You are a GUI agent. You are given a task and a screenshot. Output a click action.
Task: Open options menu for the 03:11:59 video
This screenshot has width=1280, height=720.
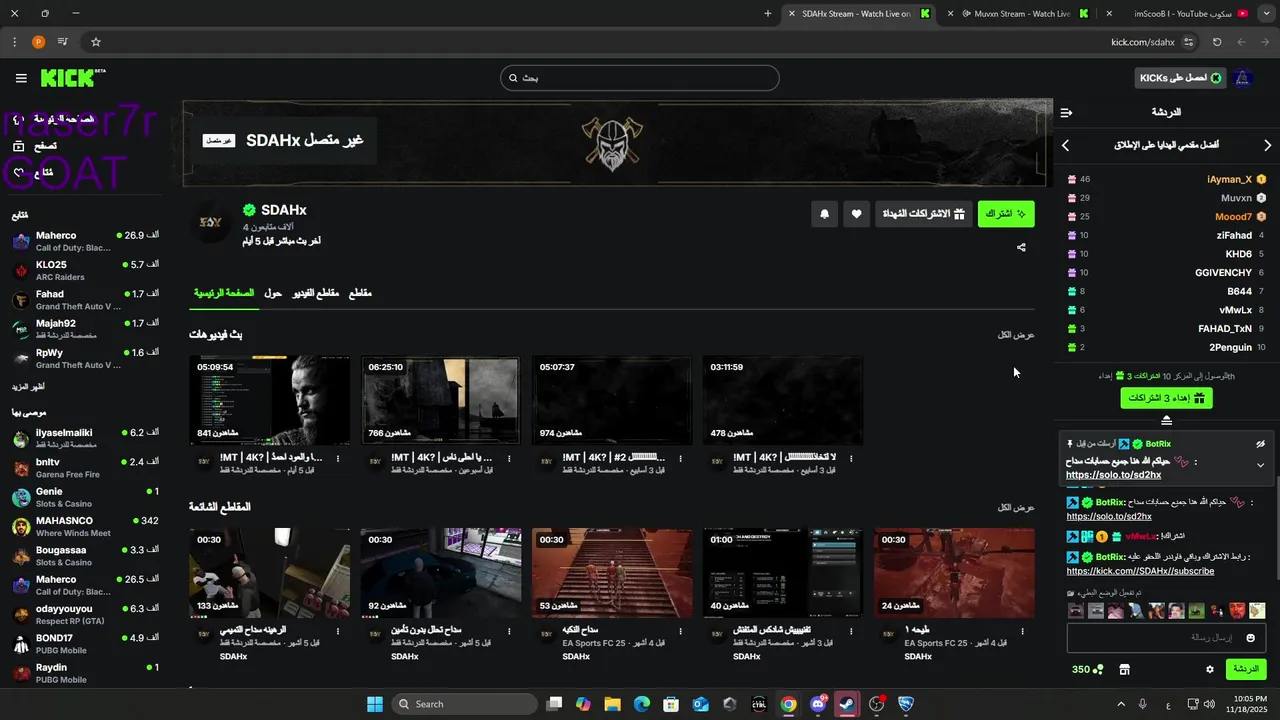coord(851,458)
